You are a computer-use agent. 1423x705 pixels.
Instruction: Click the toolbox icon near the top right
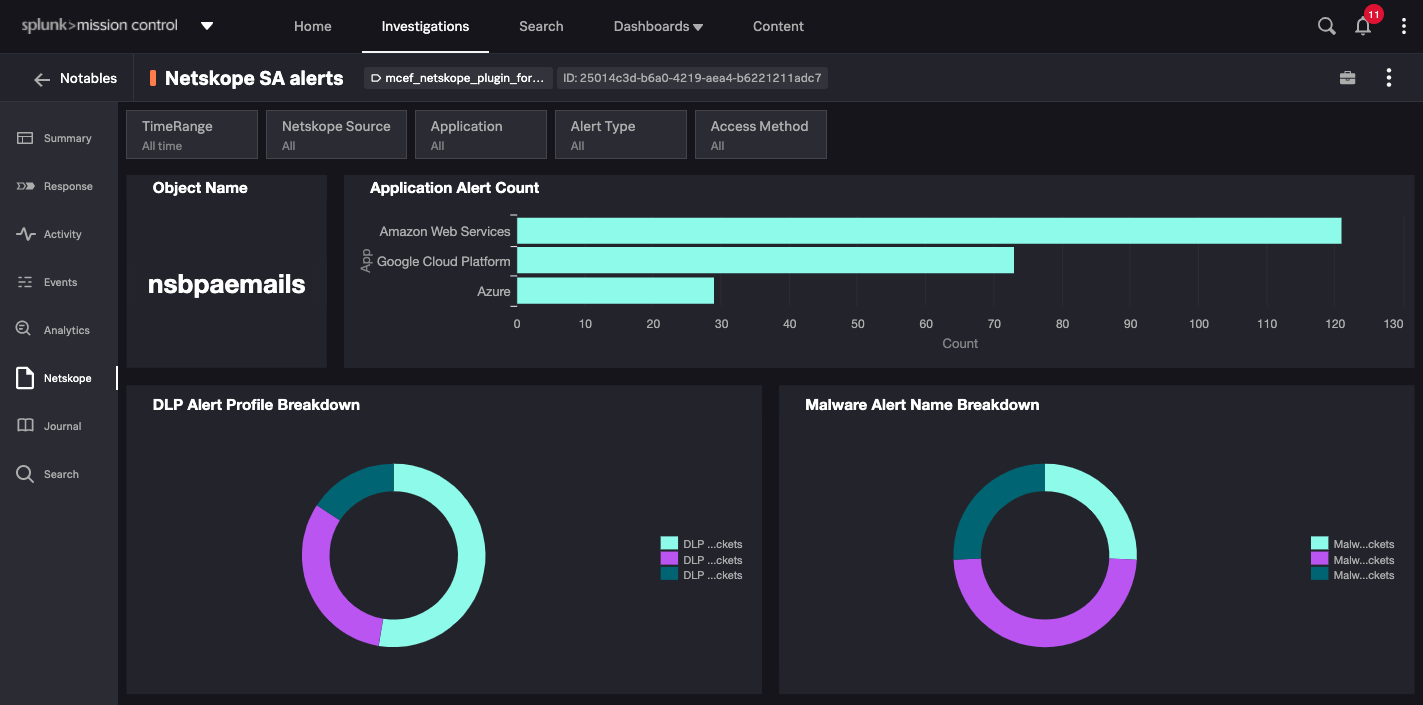1347,77
